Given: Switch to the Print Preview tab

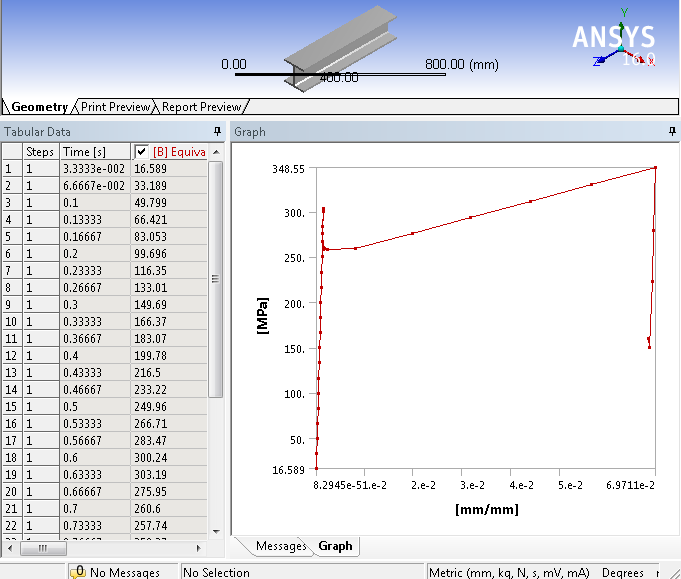Looking at the screenshot, I should (x=115, y=107).
